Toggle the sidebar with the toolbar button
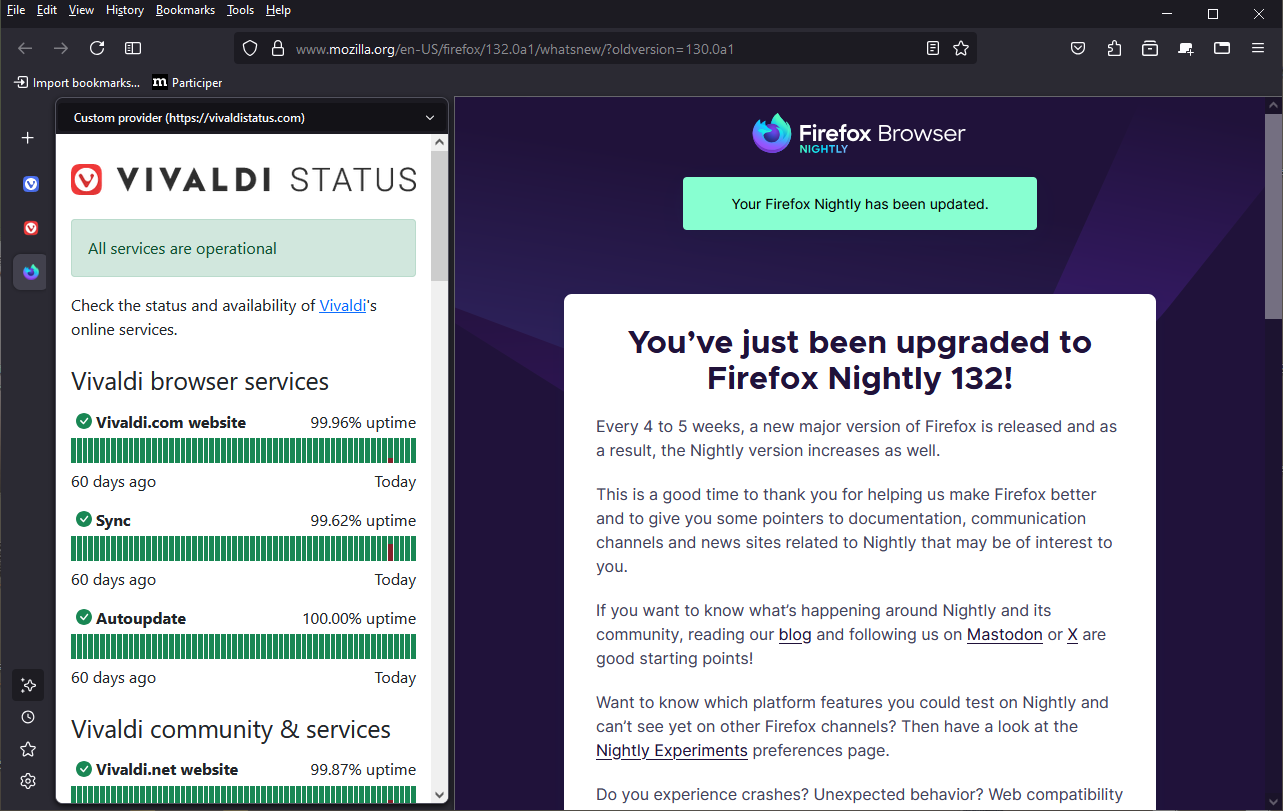 (x=133, y=48)
